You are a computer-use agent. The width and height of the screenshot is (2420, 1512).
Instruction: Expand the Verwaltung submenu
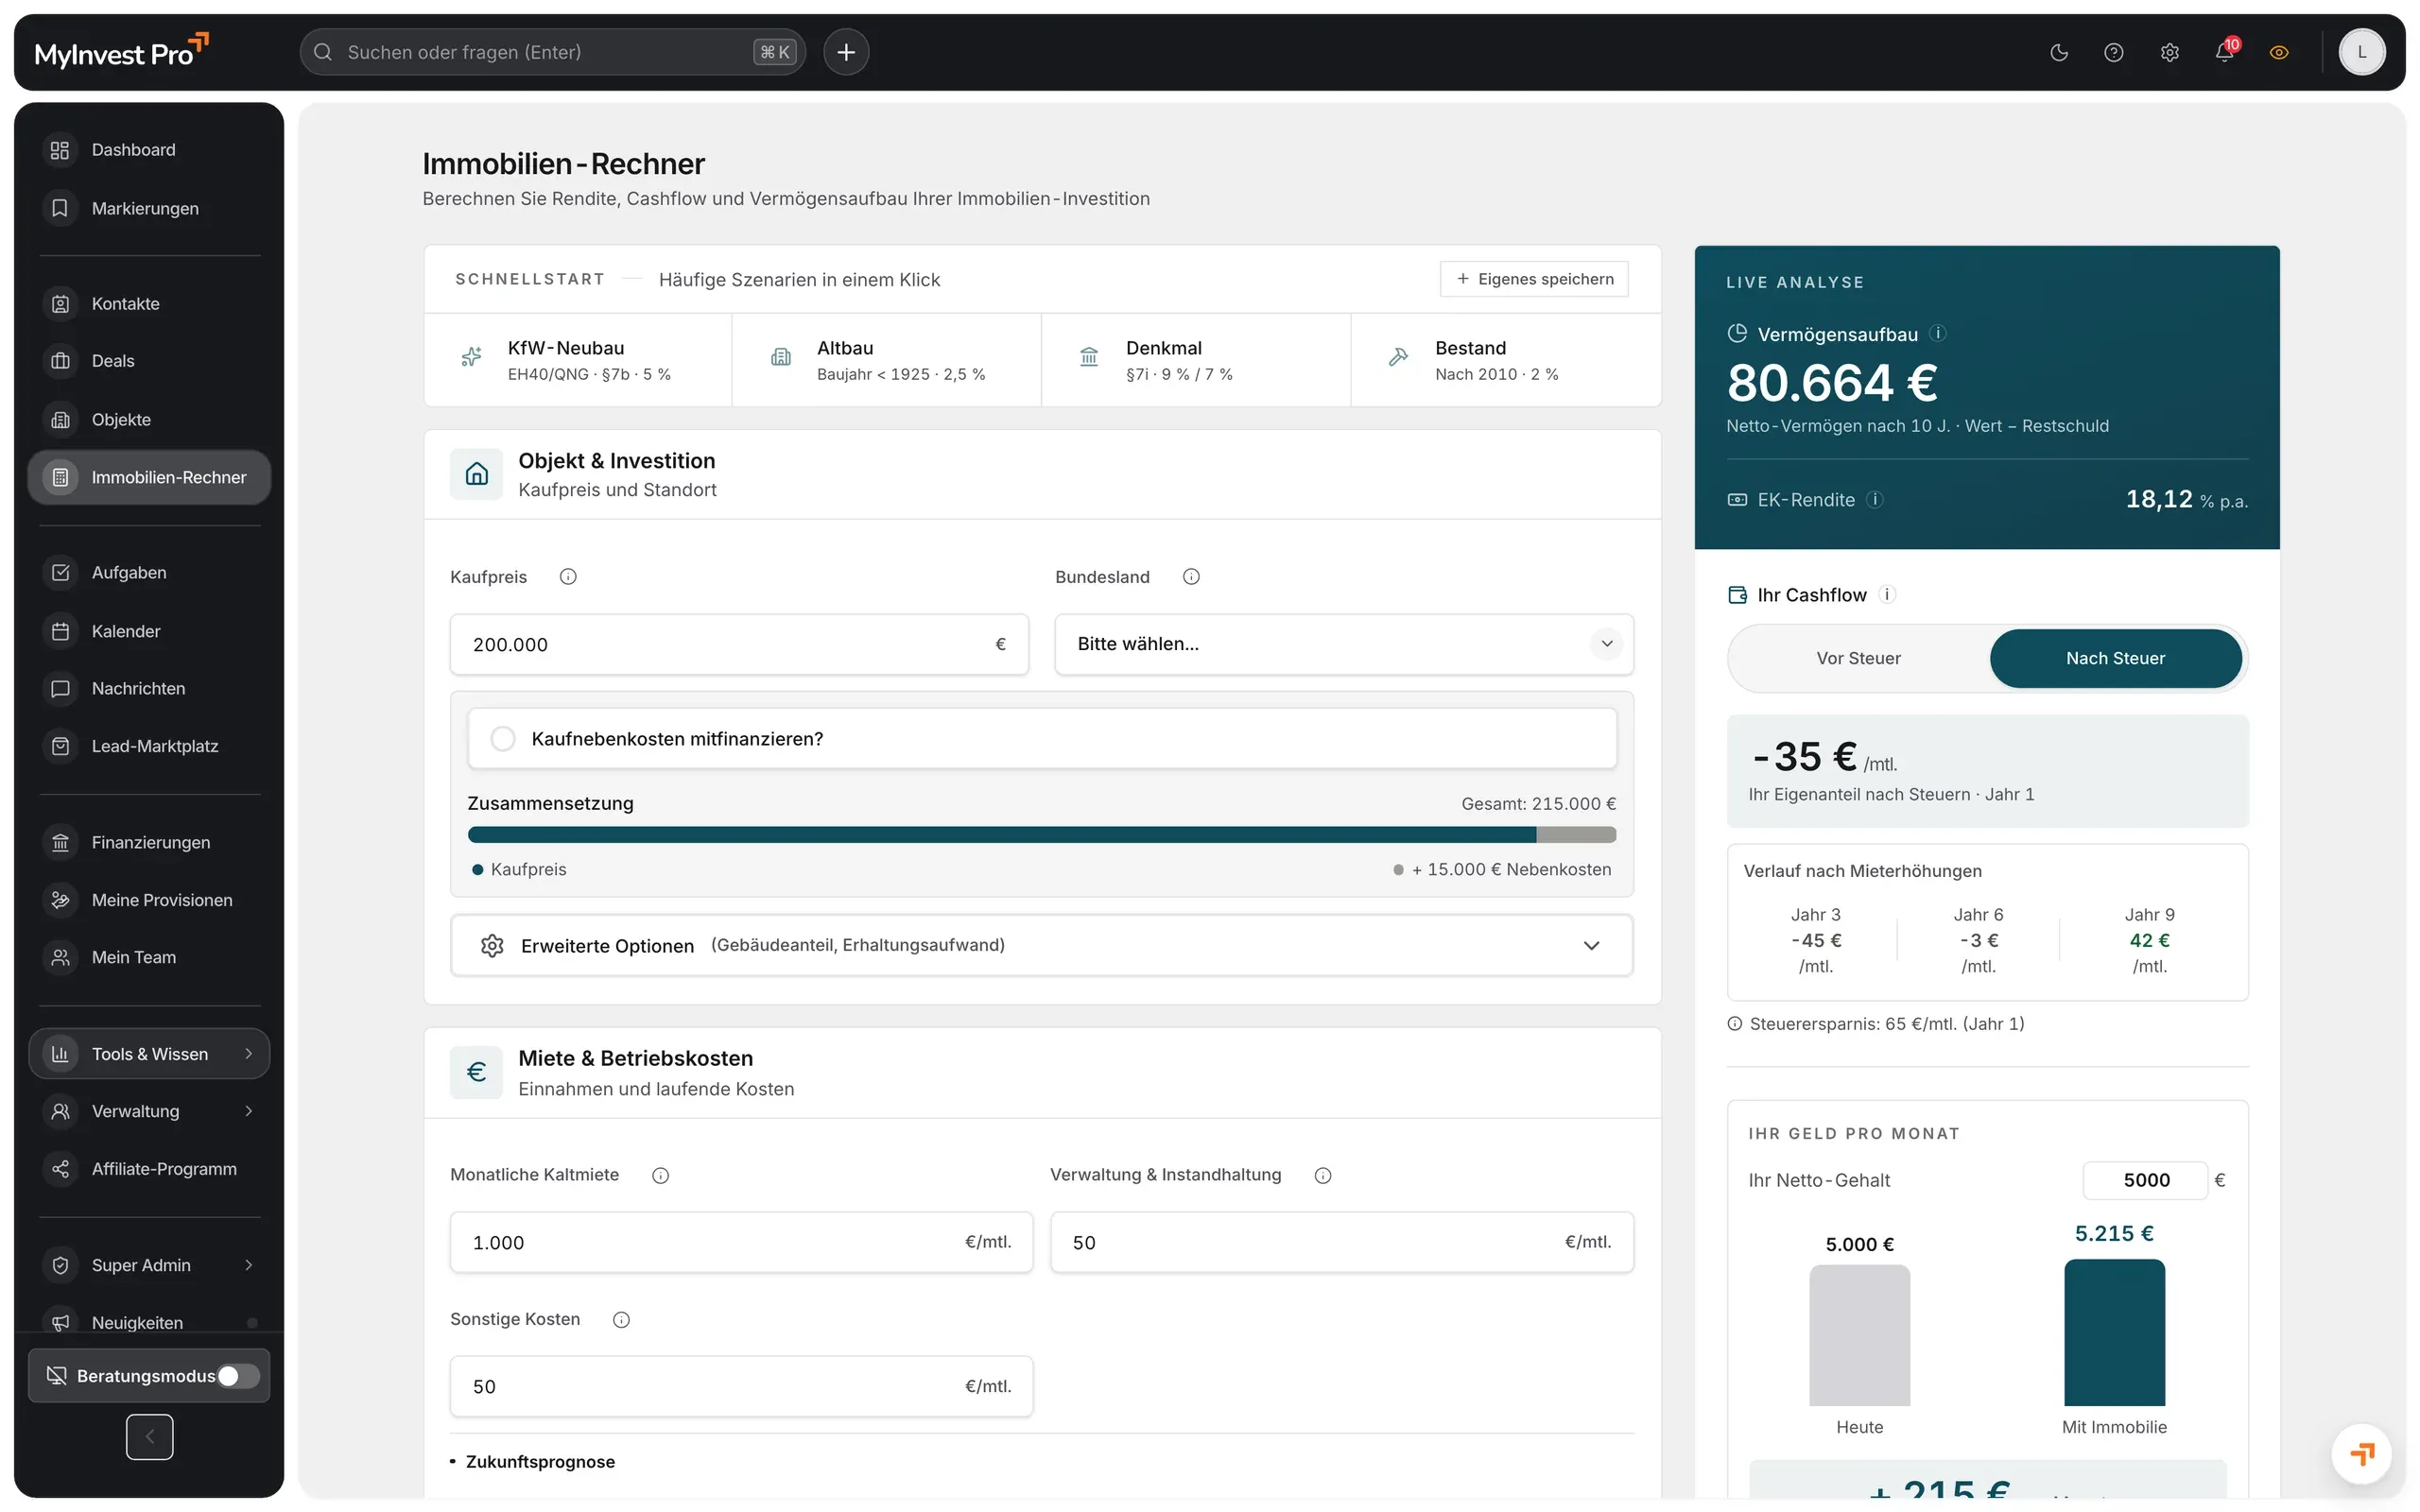[x=149, y=1111]
